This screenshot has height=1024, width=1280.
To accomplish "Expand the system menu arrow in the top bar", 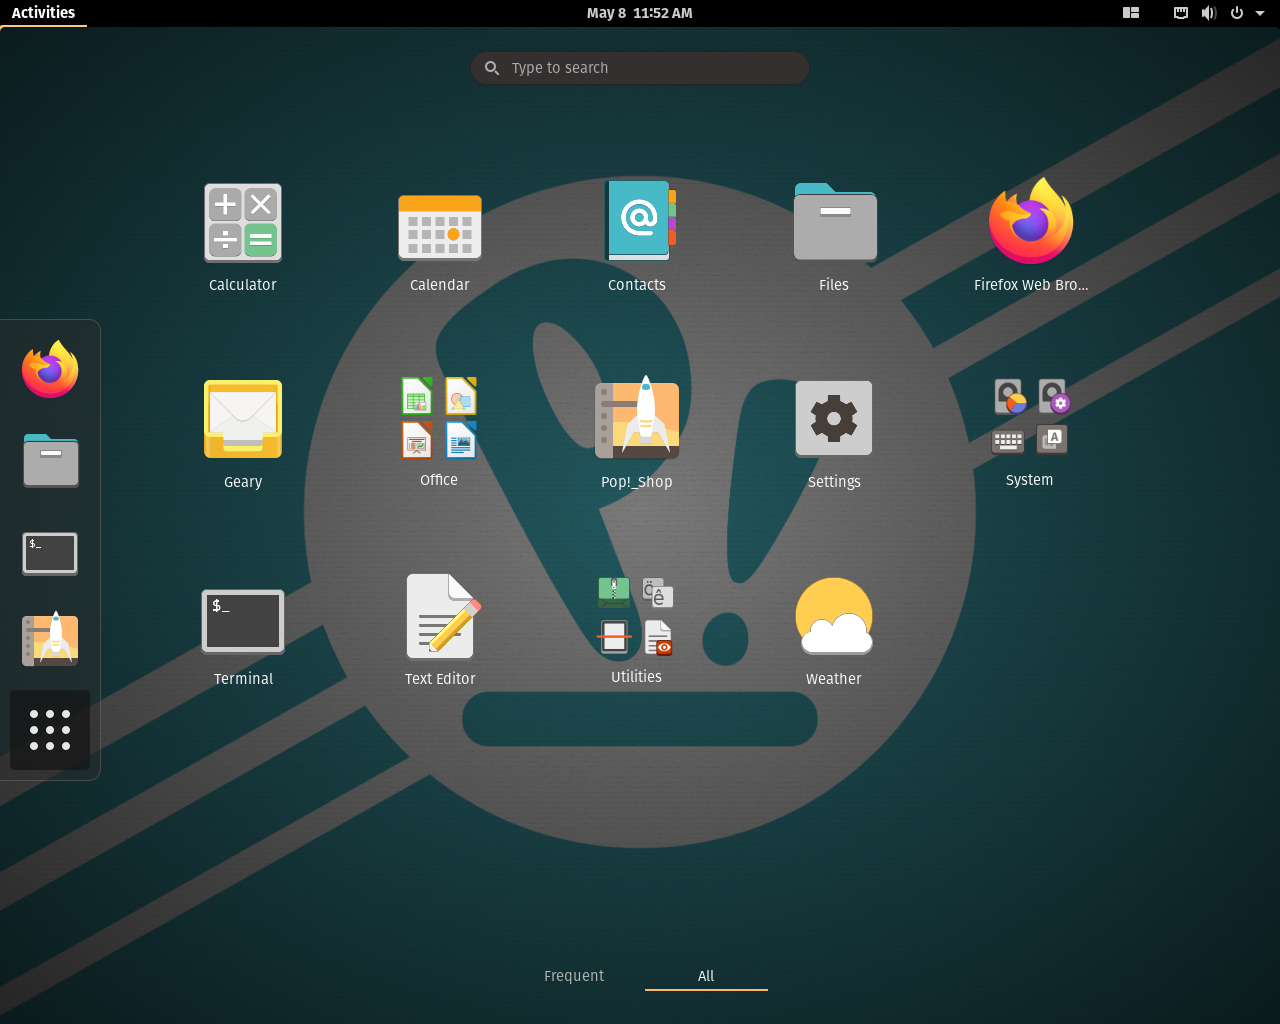I will (x=1260, y=13).
